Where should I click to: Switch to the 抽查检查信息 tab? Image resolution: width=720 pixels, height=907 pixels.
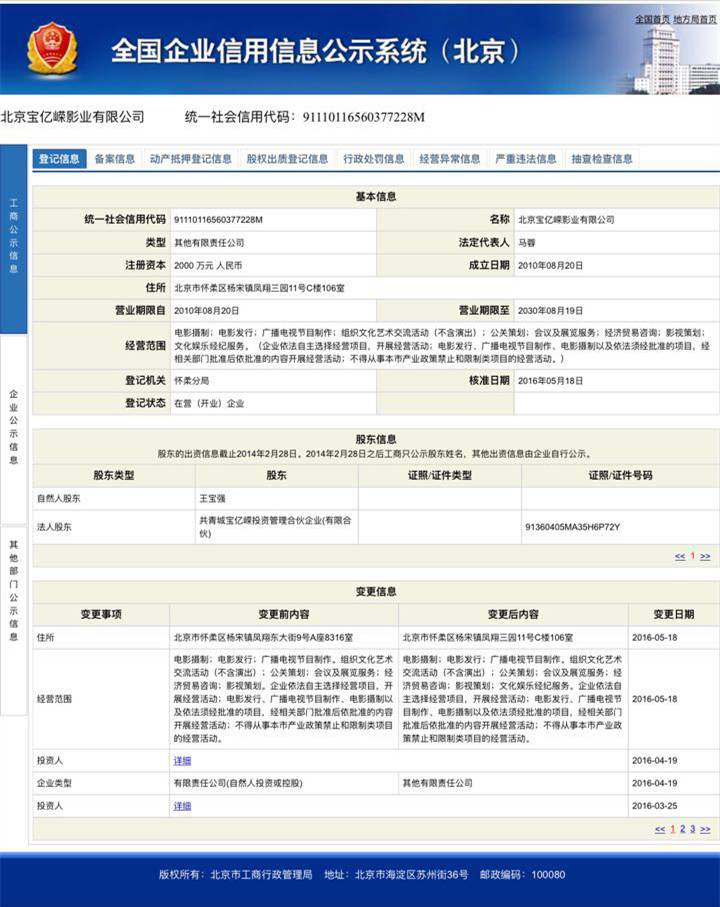click(x=602, y=159)
